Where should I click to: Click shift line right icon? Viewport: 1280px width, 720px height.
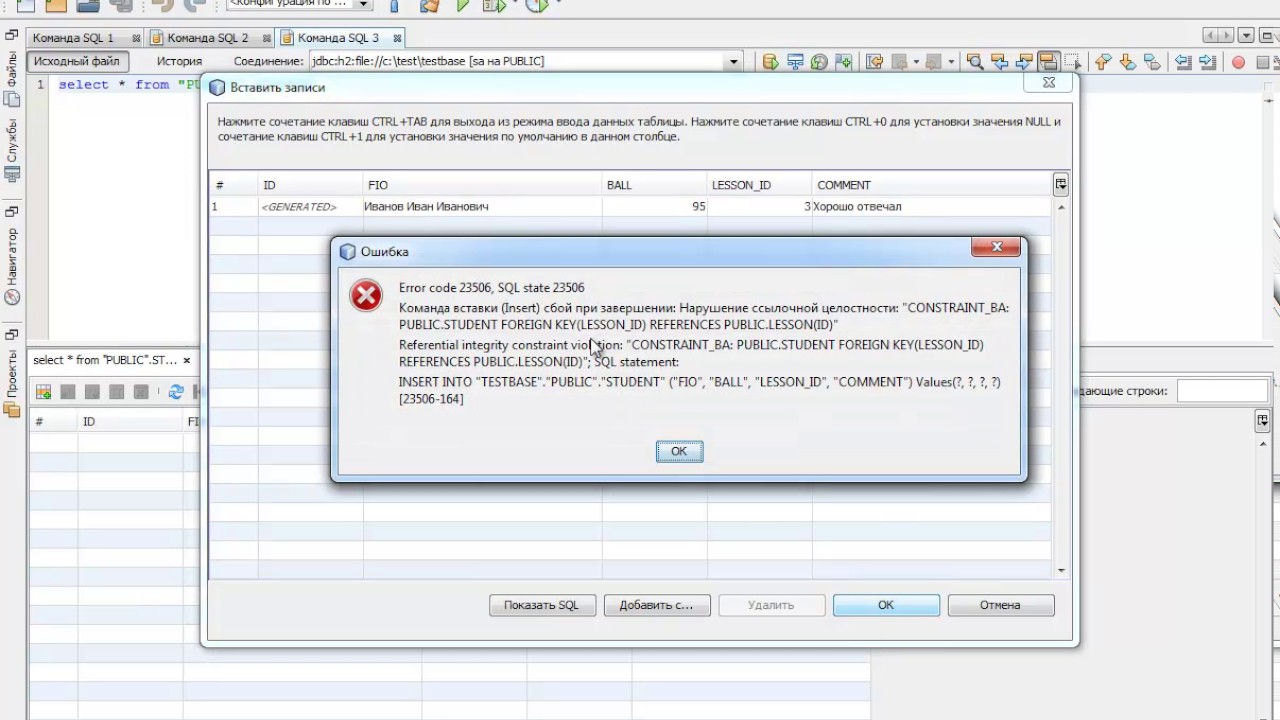tap(1207, 62)
